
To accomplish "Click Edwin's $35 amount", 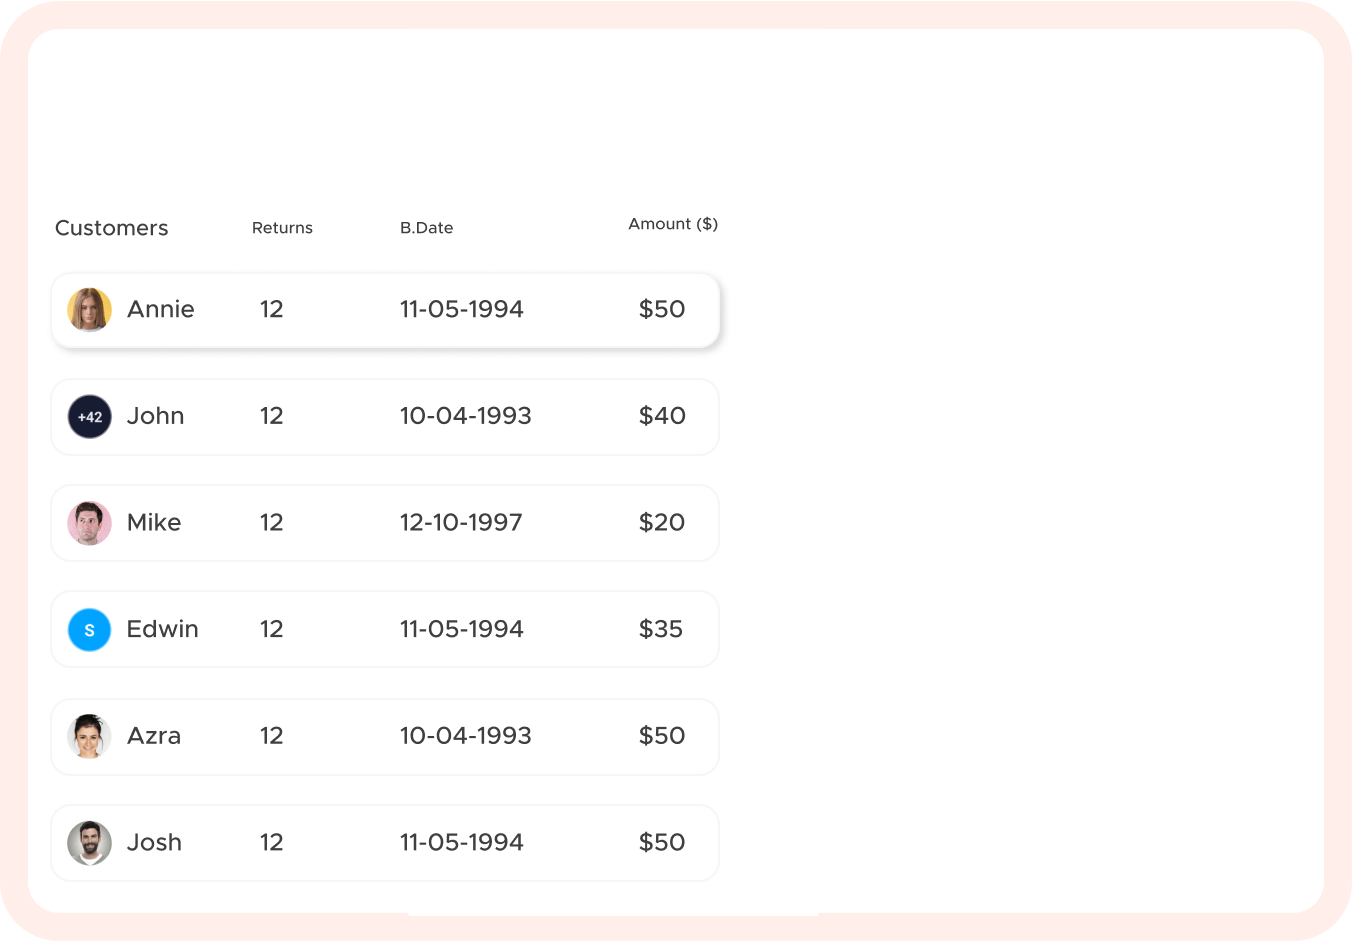I will [661, 629].
